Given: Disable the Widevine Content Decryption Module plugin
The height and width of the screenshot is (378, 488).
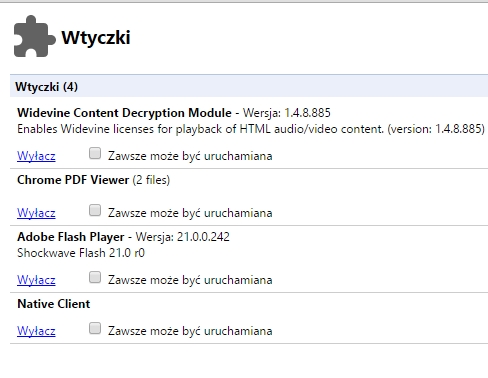Looking at the screenshot, I should pyautogui.click(x=36, y=156).
